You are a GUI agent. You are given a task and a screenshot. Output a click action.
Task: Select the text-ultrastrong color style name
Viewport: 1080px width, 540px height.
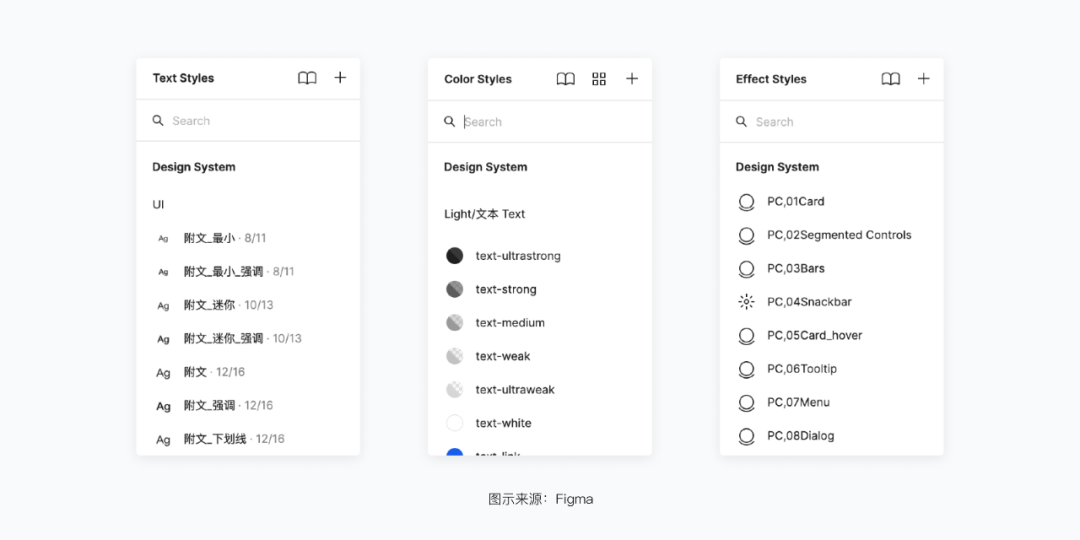[x=518, y=256]
